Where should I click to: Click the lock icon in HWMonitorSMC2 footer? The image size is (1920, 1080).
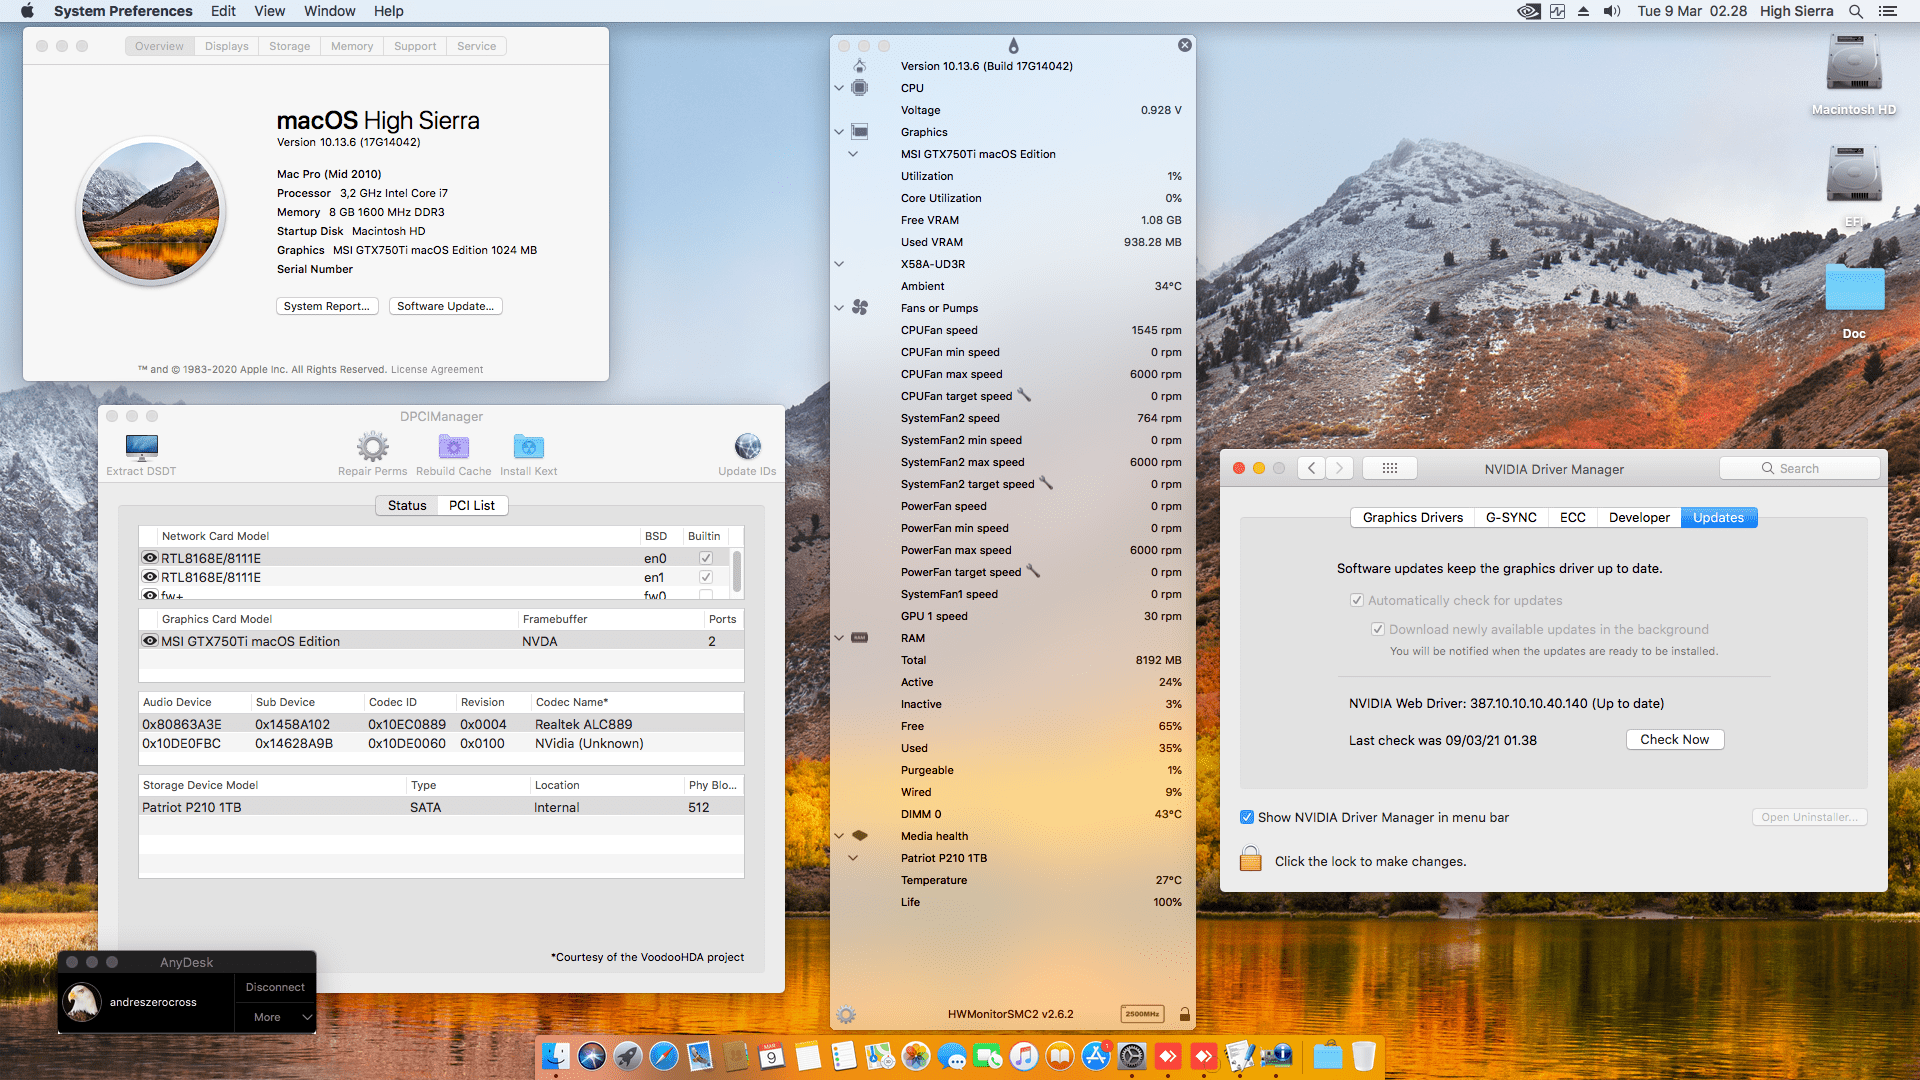[1184, 1014]
